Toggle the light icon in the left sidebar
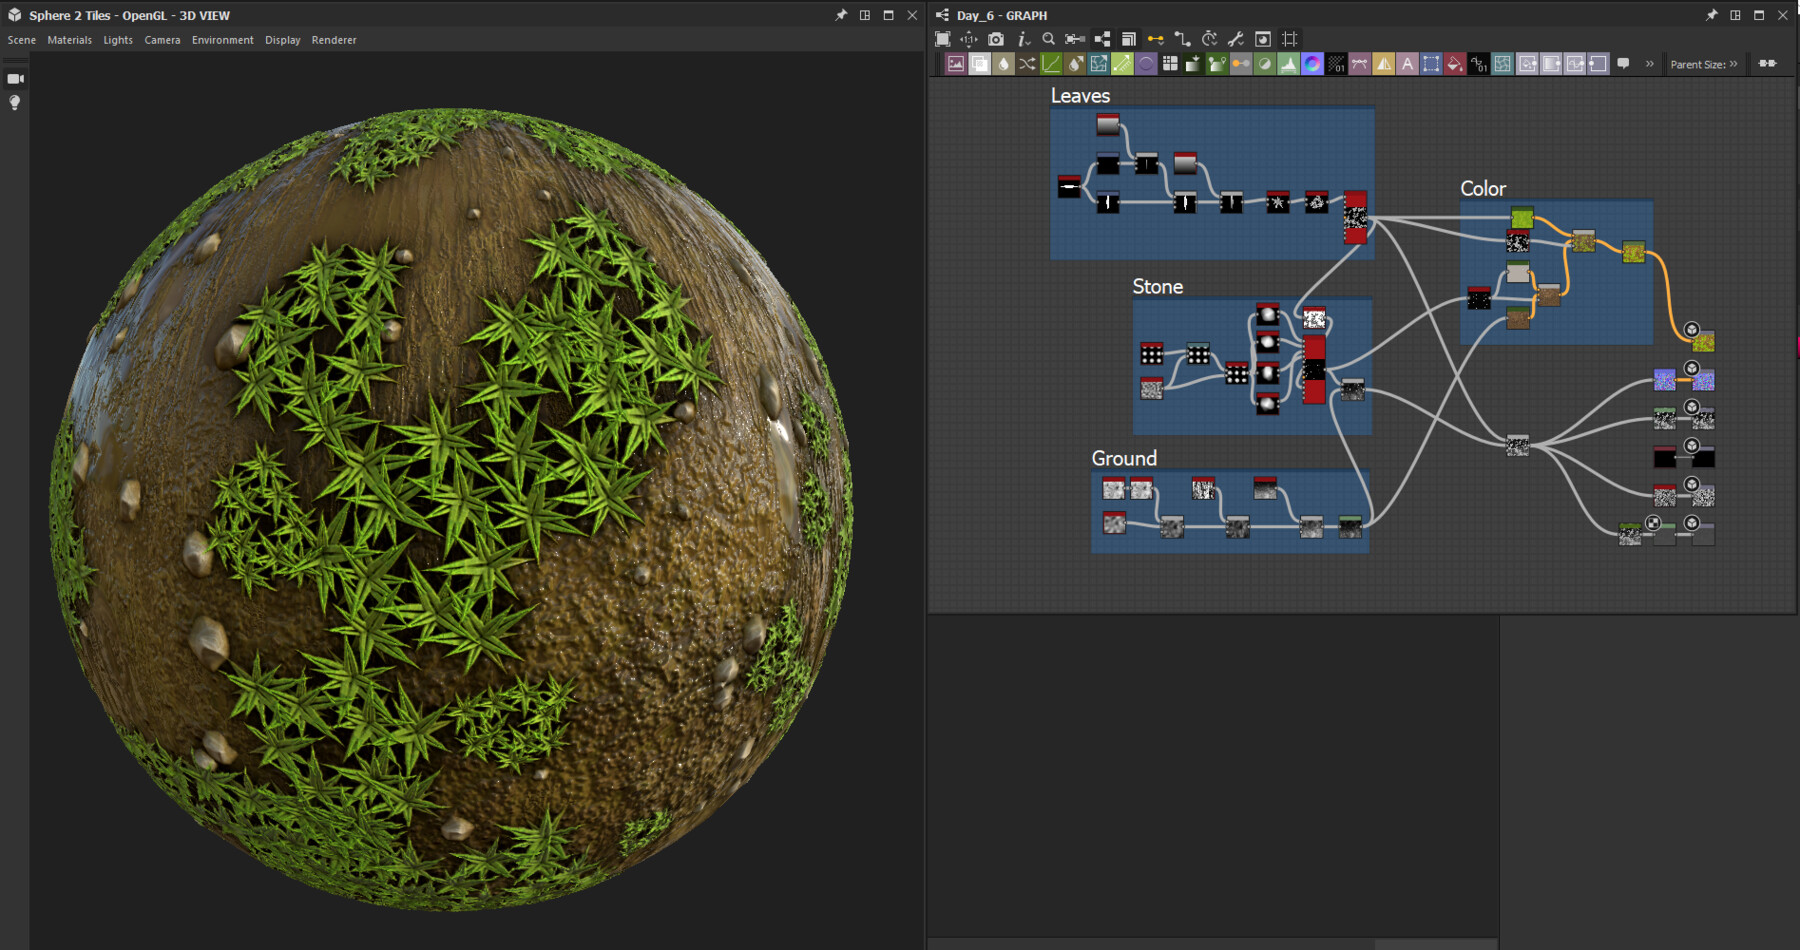Image resolution: width=1800 pixels, height=950 pixels. (15, 100)
